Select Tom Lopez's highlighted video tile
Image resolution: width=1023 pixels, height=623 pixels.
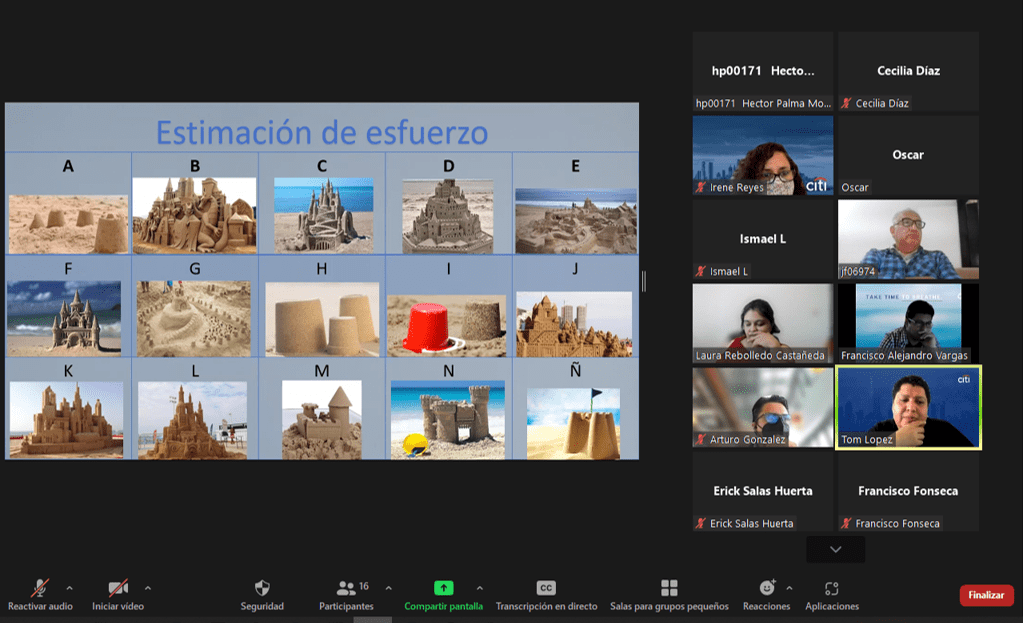908,407
